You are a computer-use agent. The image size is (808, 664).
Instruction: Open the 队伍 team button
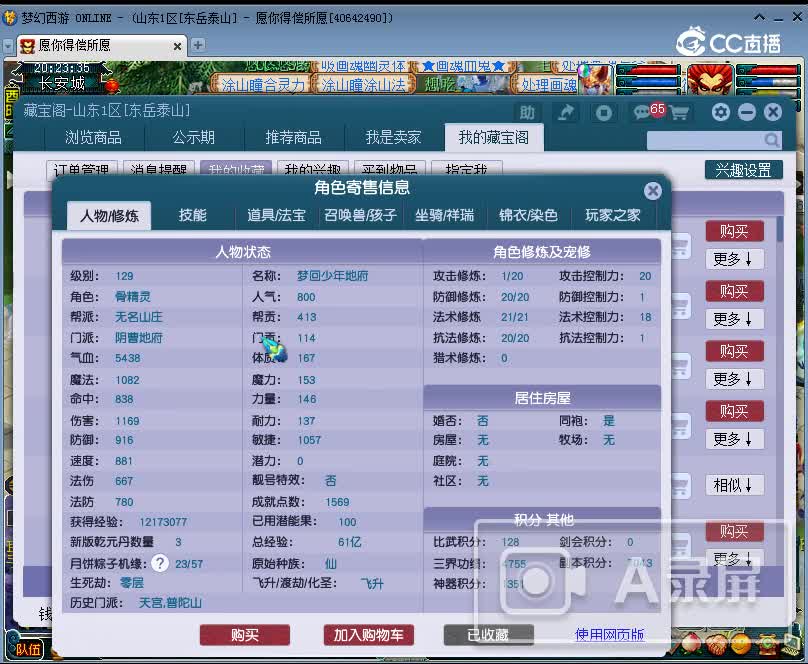point(28,649)
